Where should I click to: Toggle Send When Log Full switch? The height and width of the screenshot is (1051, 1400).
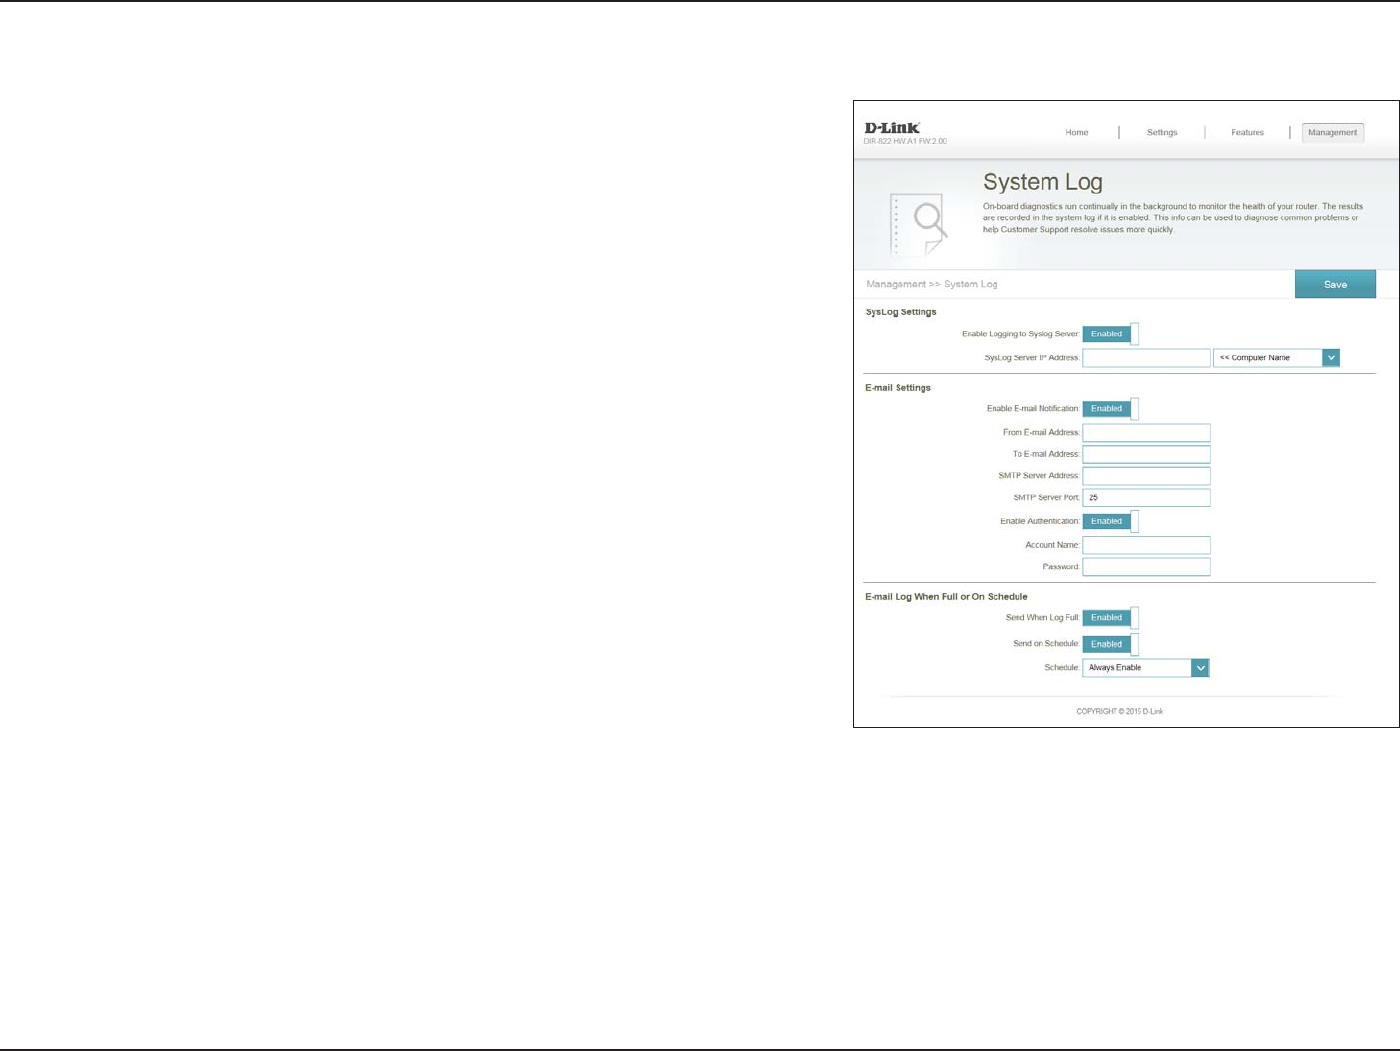[x=1110, y=618]
